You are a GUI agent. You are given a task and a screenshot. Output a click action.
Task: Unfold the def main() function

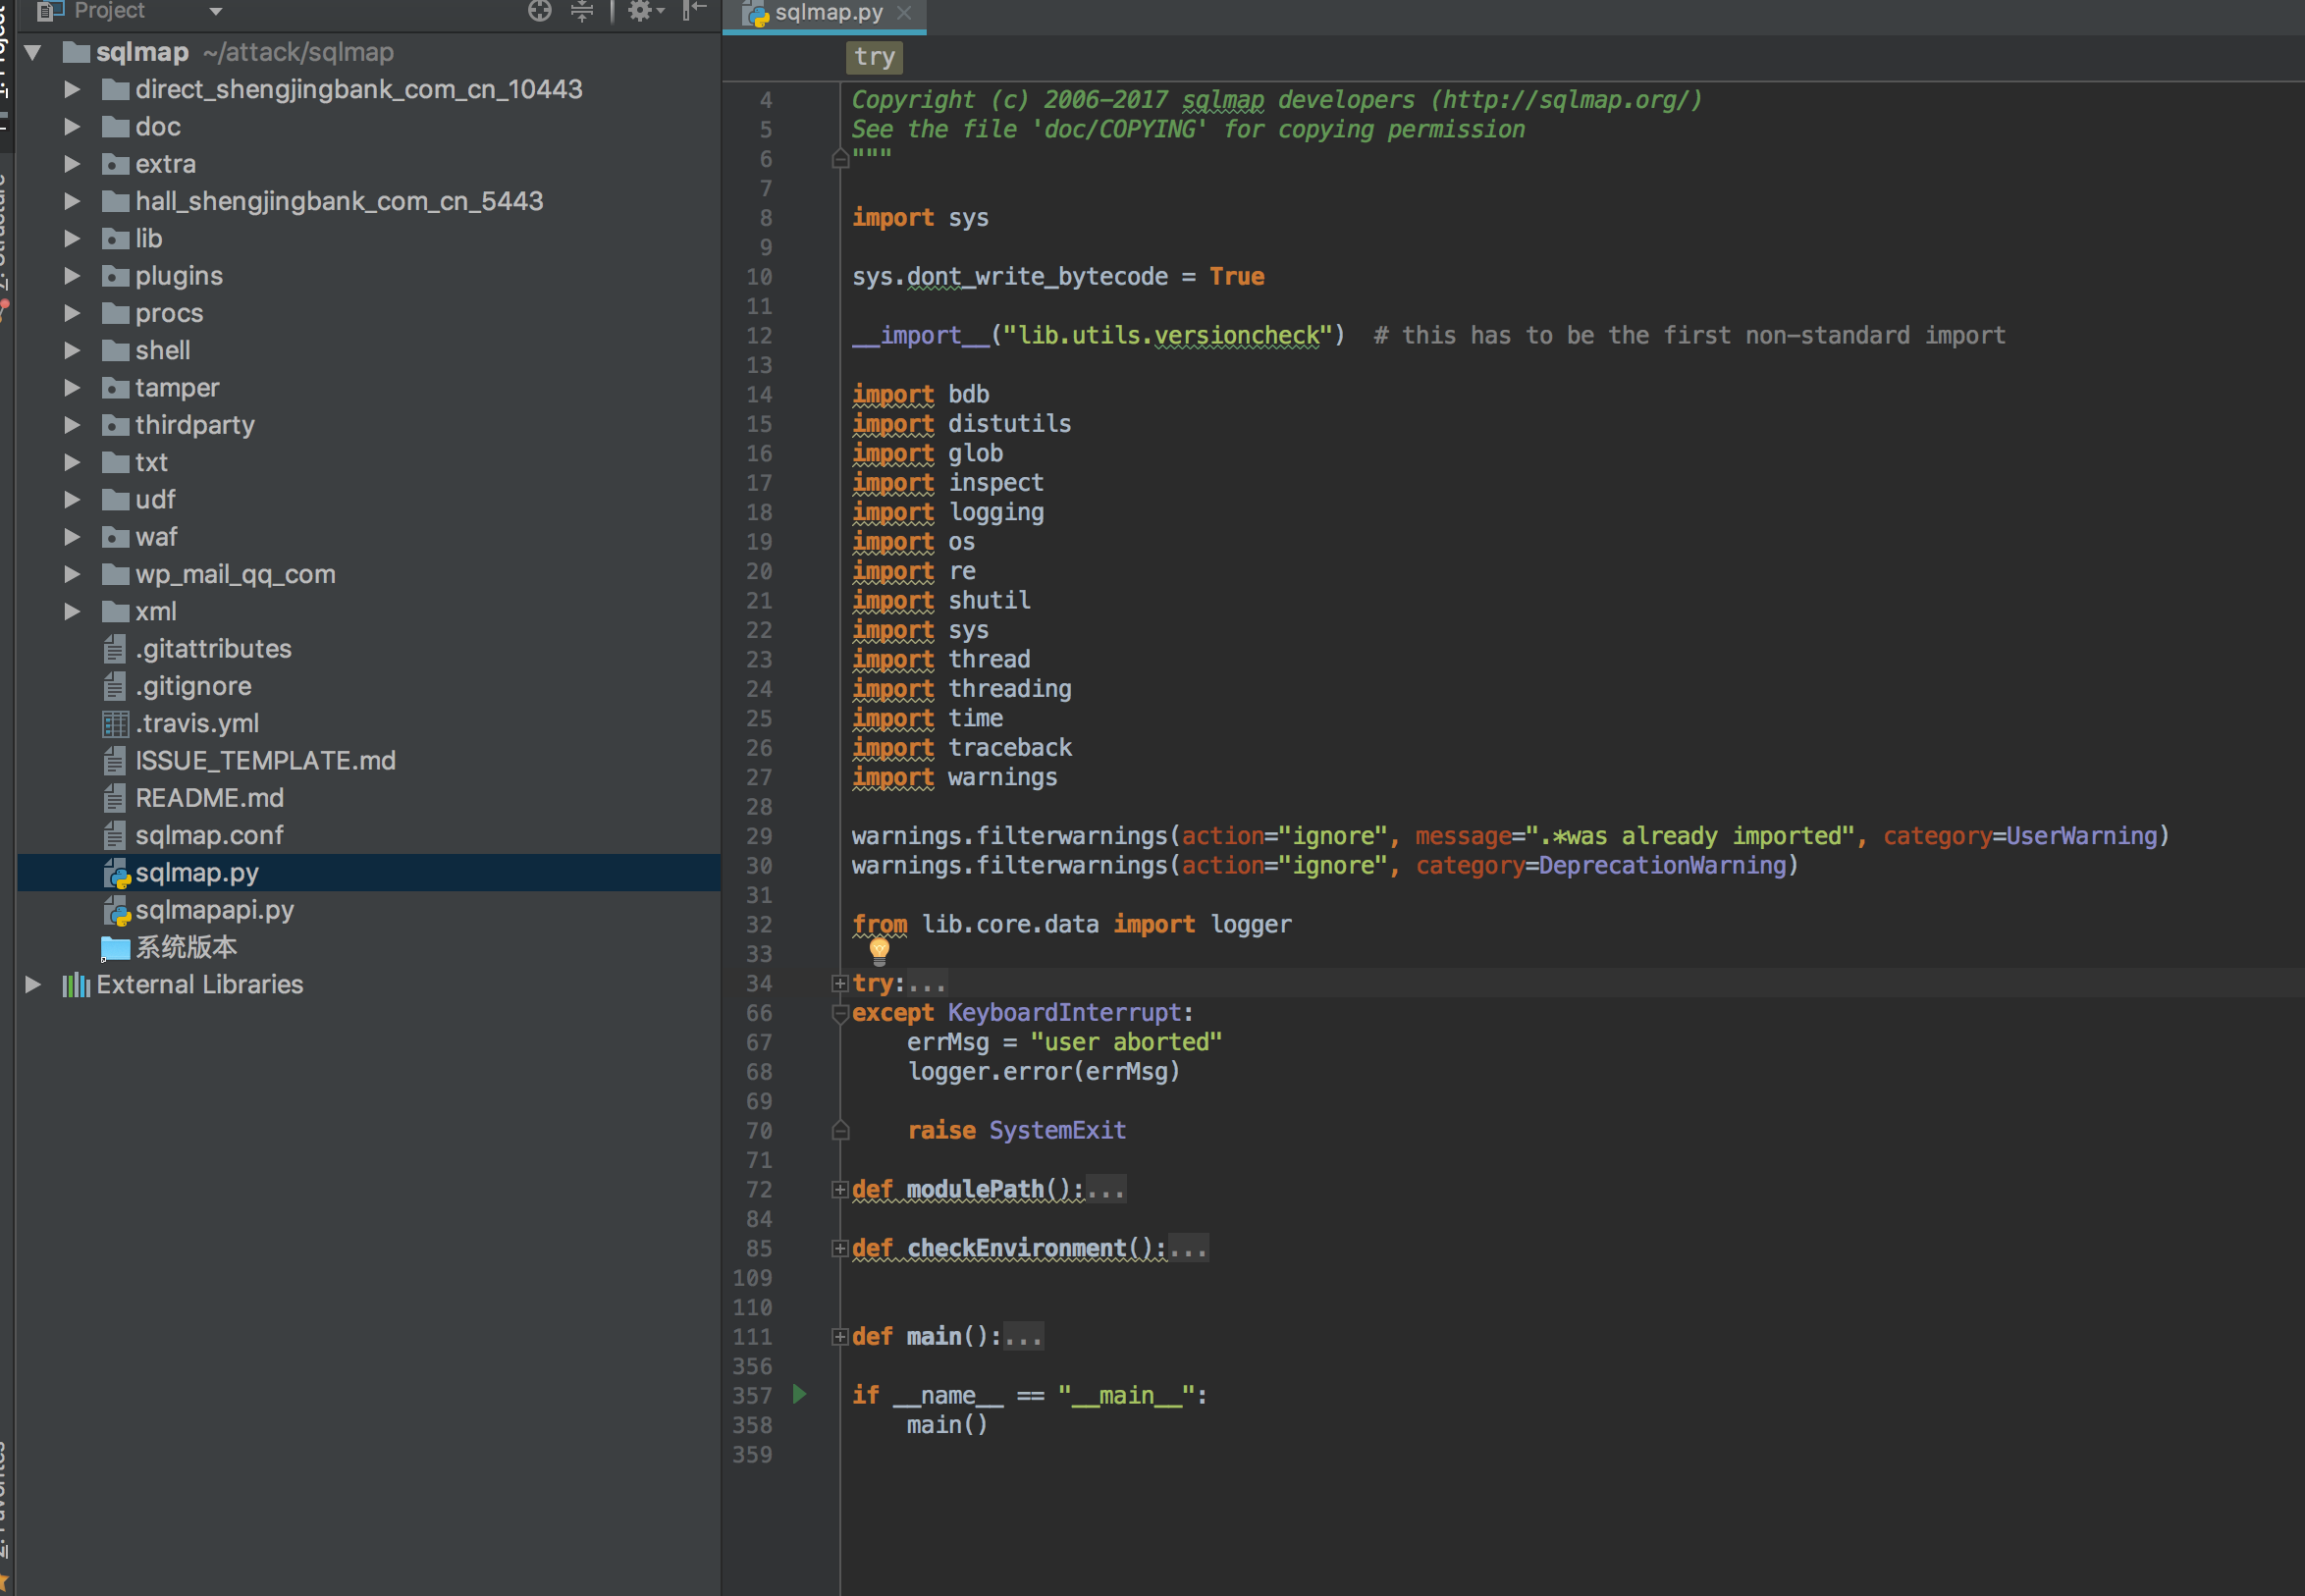click(x=840, y=1337)
